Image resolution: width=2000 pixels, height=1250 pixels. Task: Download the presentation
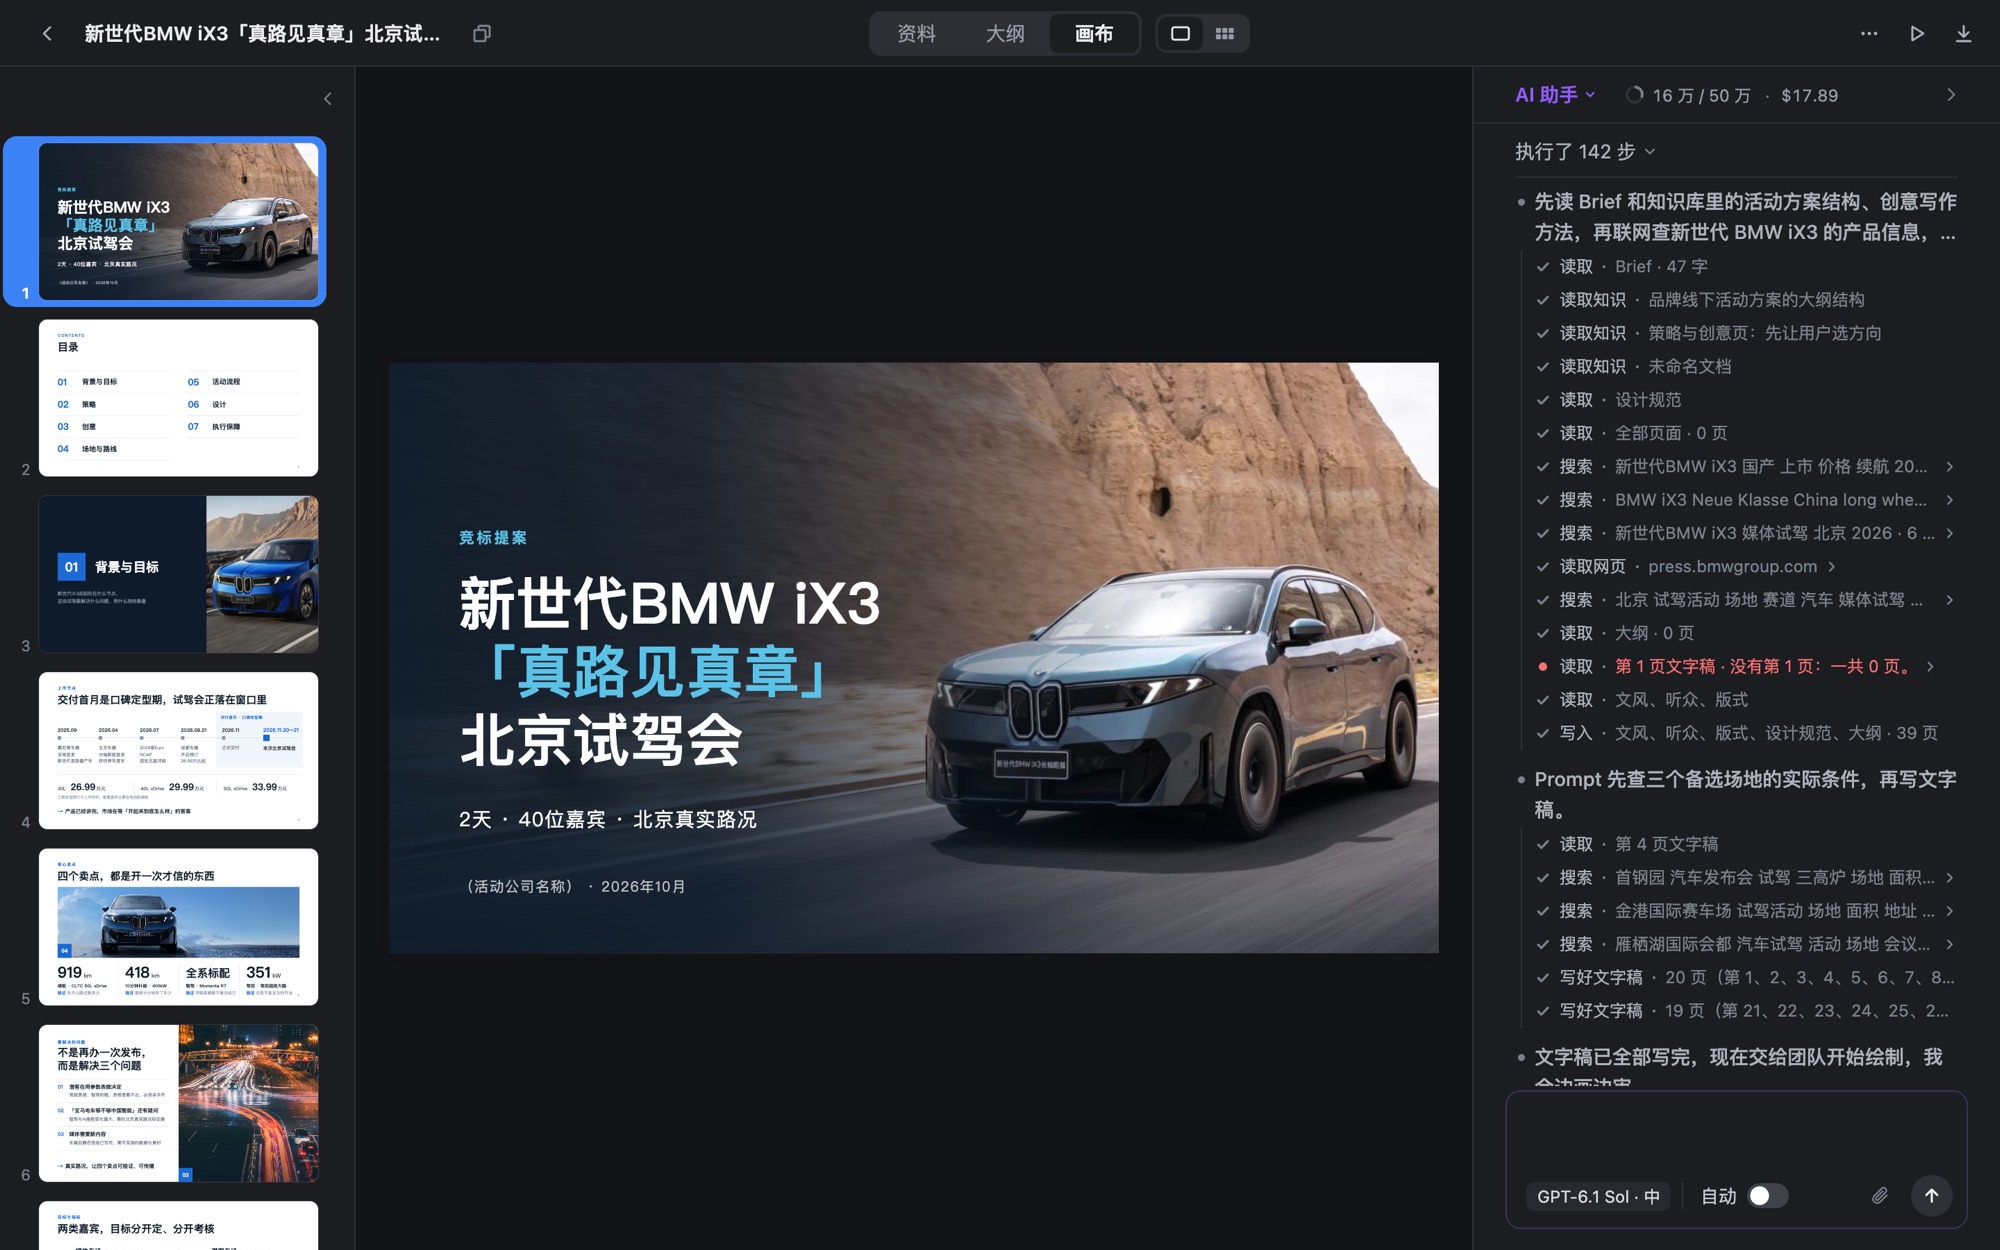coord(1963,33)
